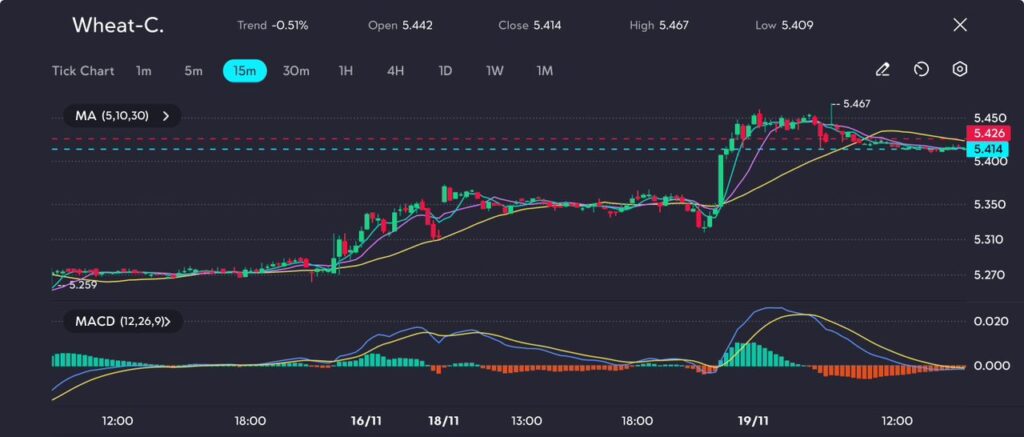Click the 5.467 high price marker
Image resolution: width=1024 pixels, height=437 pixels.
855,104
